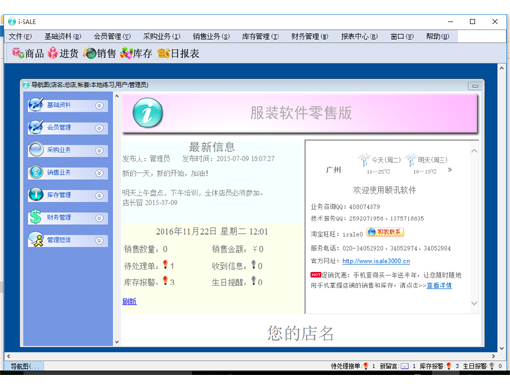Click the 销售业务 compass icon in sidebar
Image resolution: width=510 pixels, height=390 pixels.
click(x=36, y=172)
